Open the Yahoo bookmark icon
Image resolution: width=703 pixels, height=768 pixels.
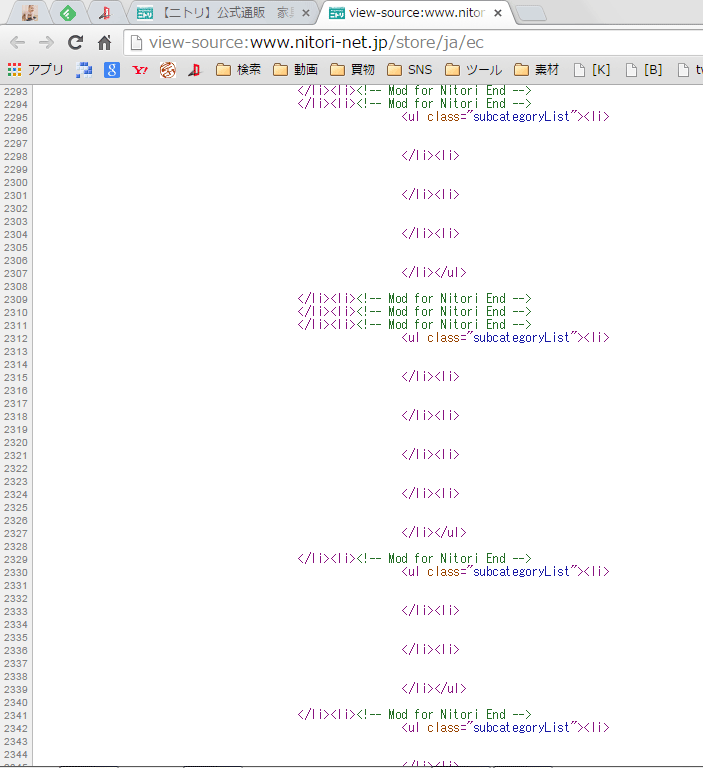pyautogui.click(x=140, y=70)
